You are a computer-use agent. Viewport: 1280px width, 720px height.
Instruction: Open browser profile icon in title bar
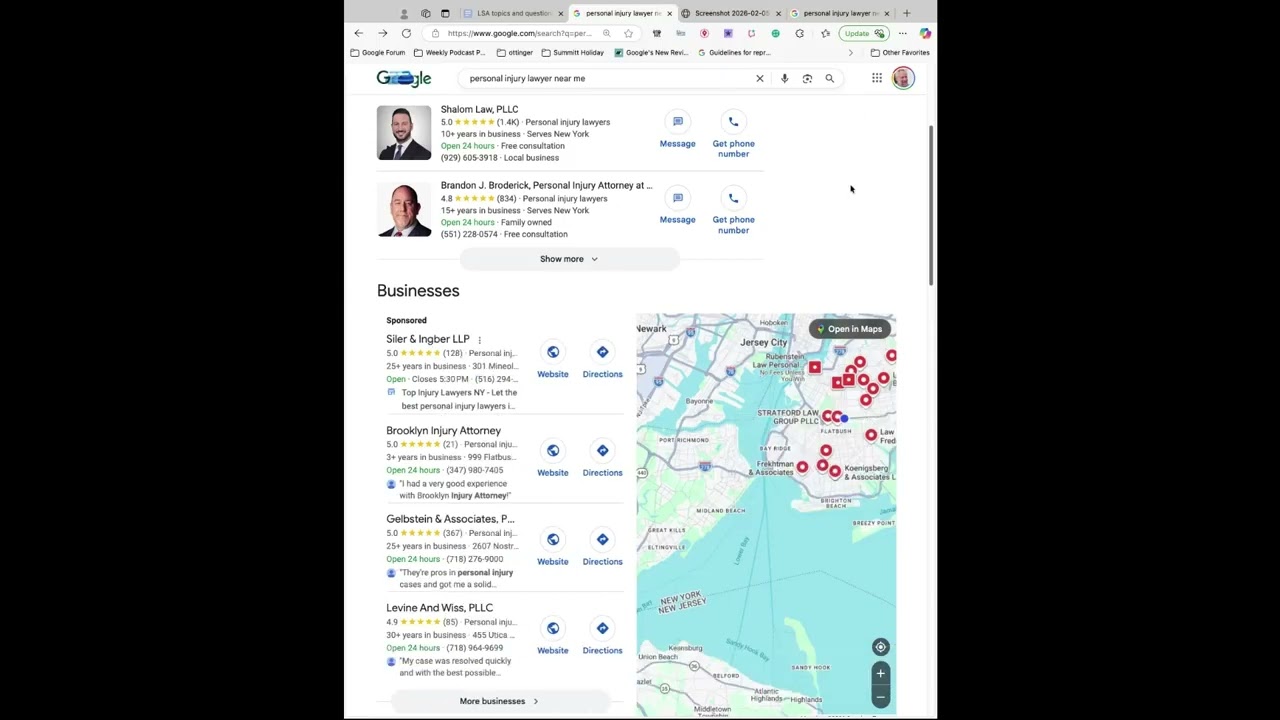pyautogui.click(x=404, y=13)
